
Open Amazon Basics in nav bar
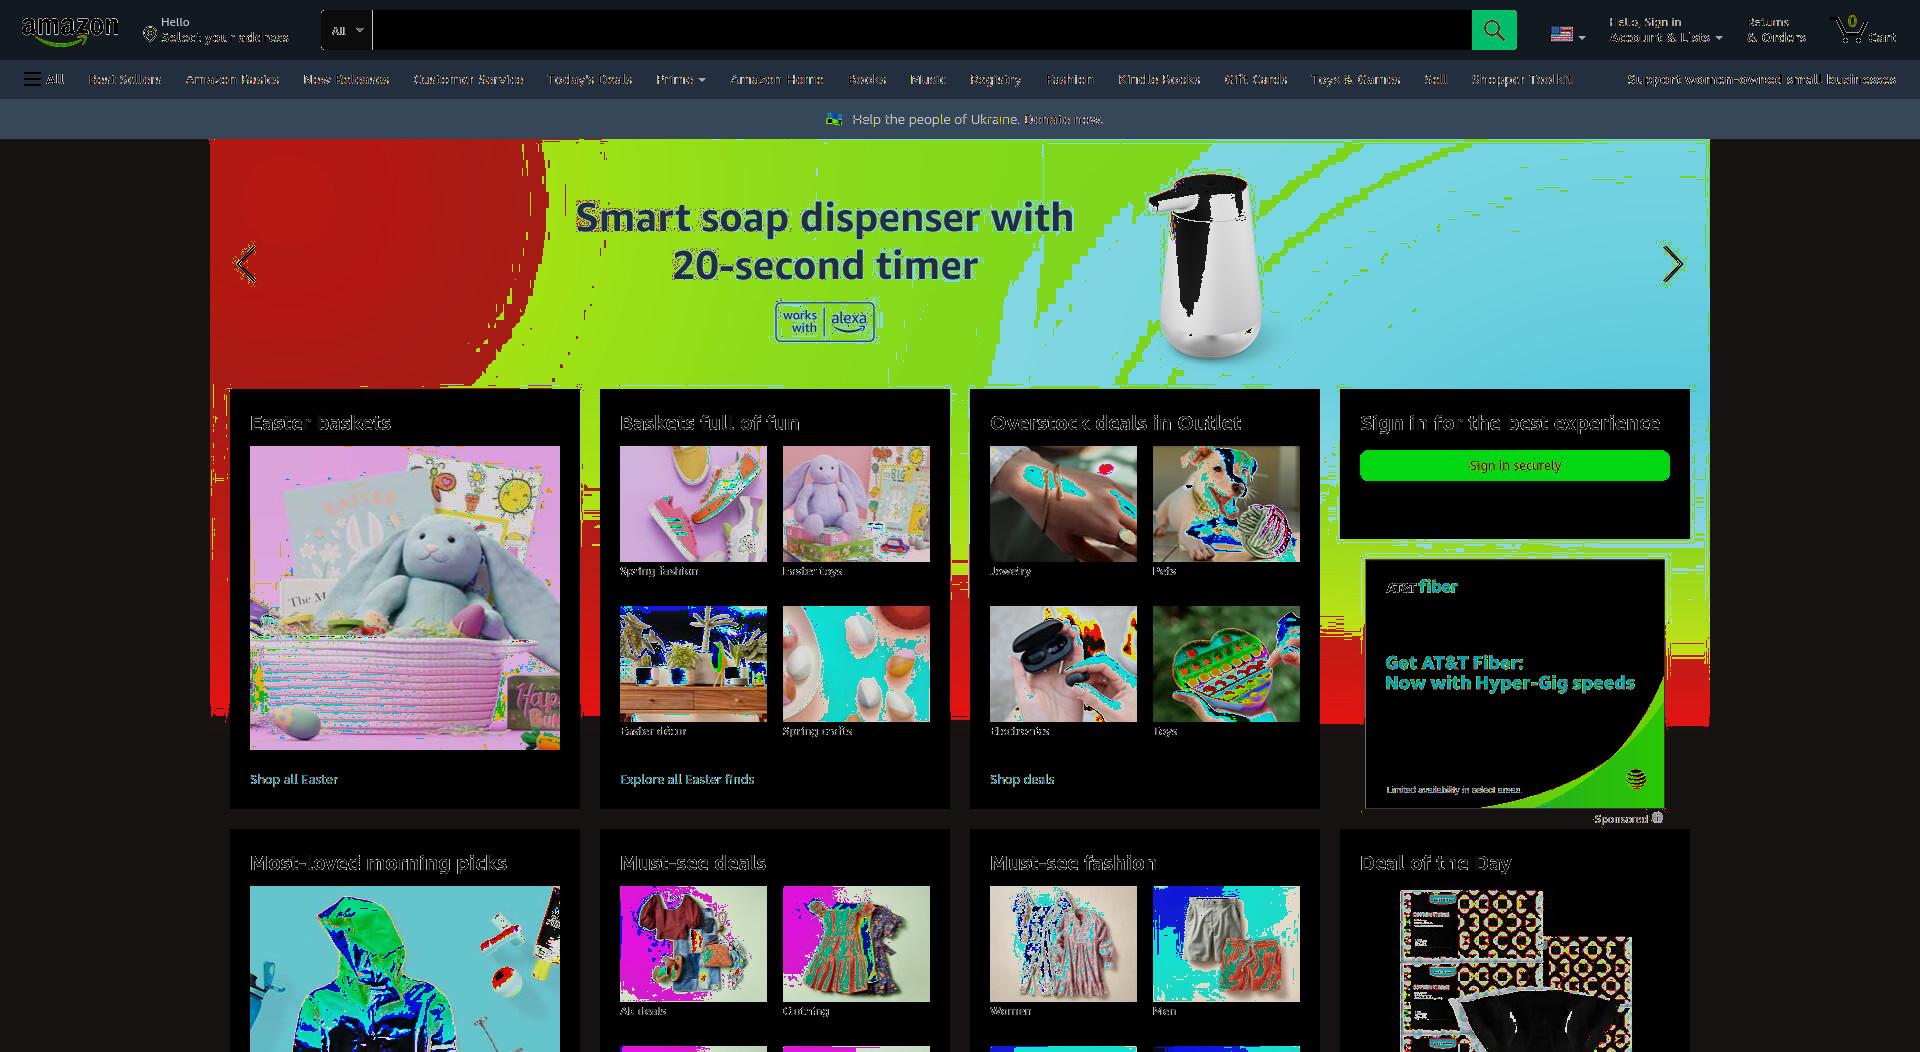click(232, 79)
